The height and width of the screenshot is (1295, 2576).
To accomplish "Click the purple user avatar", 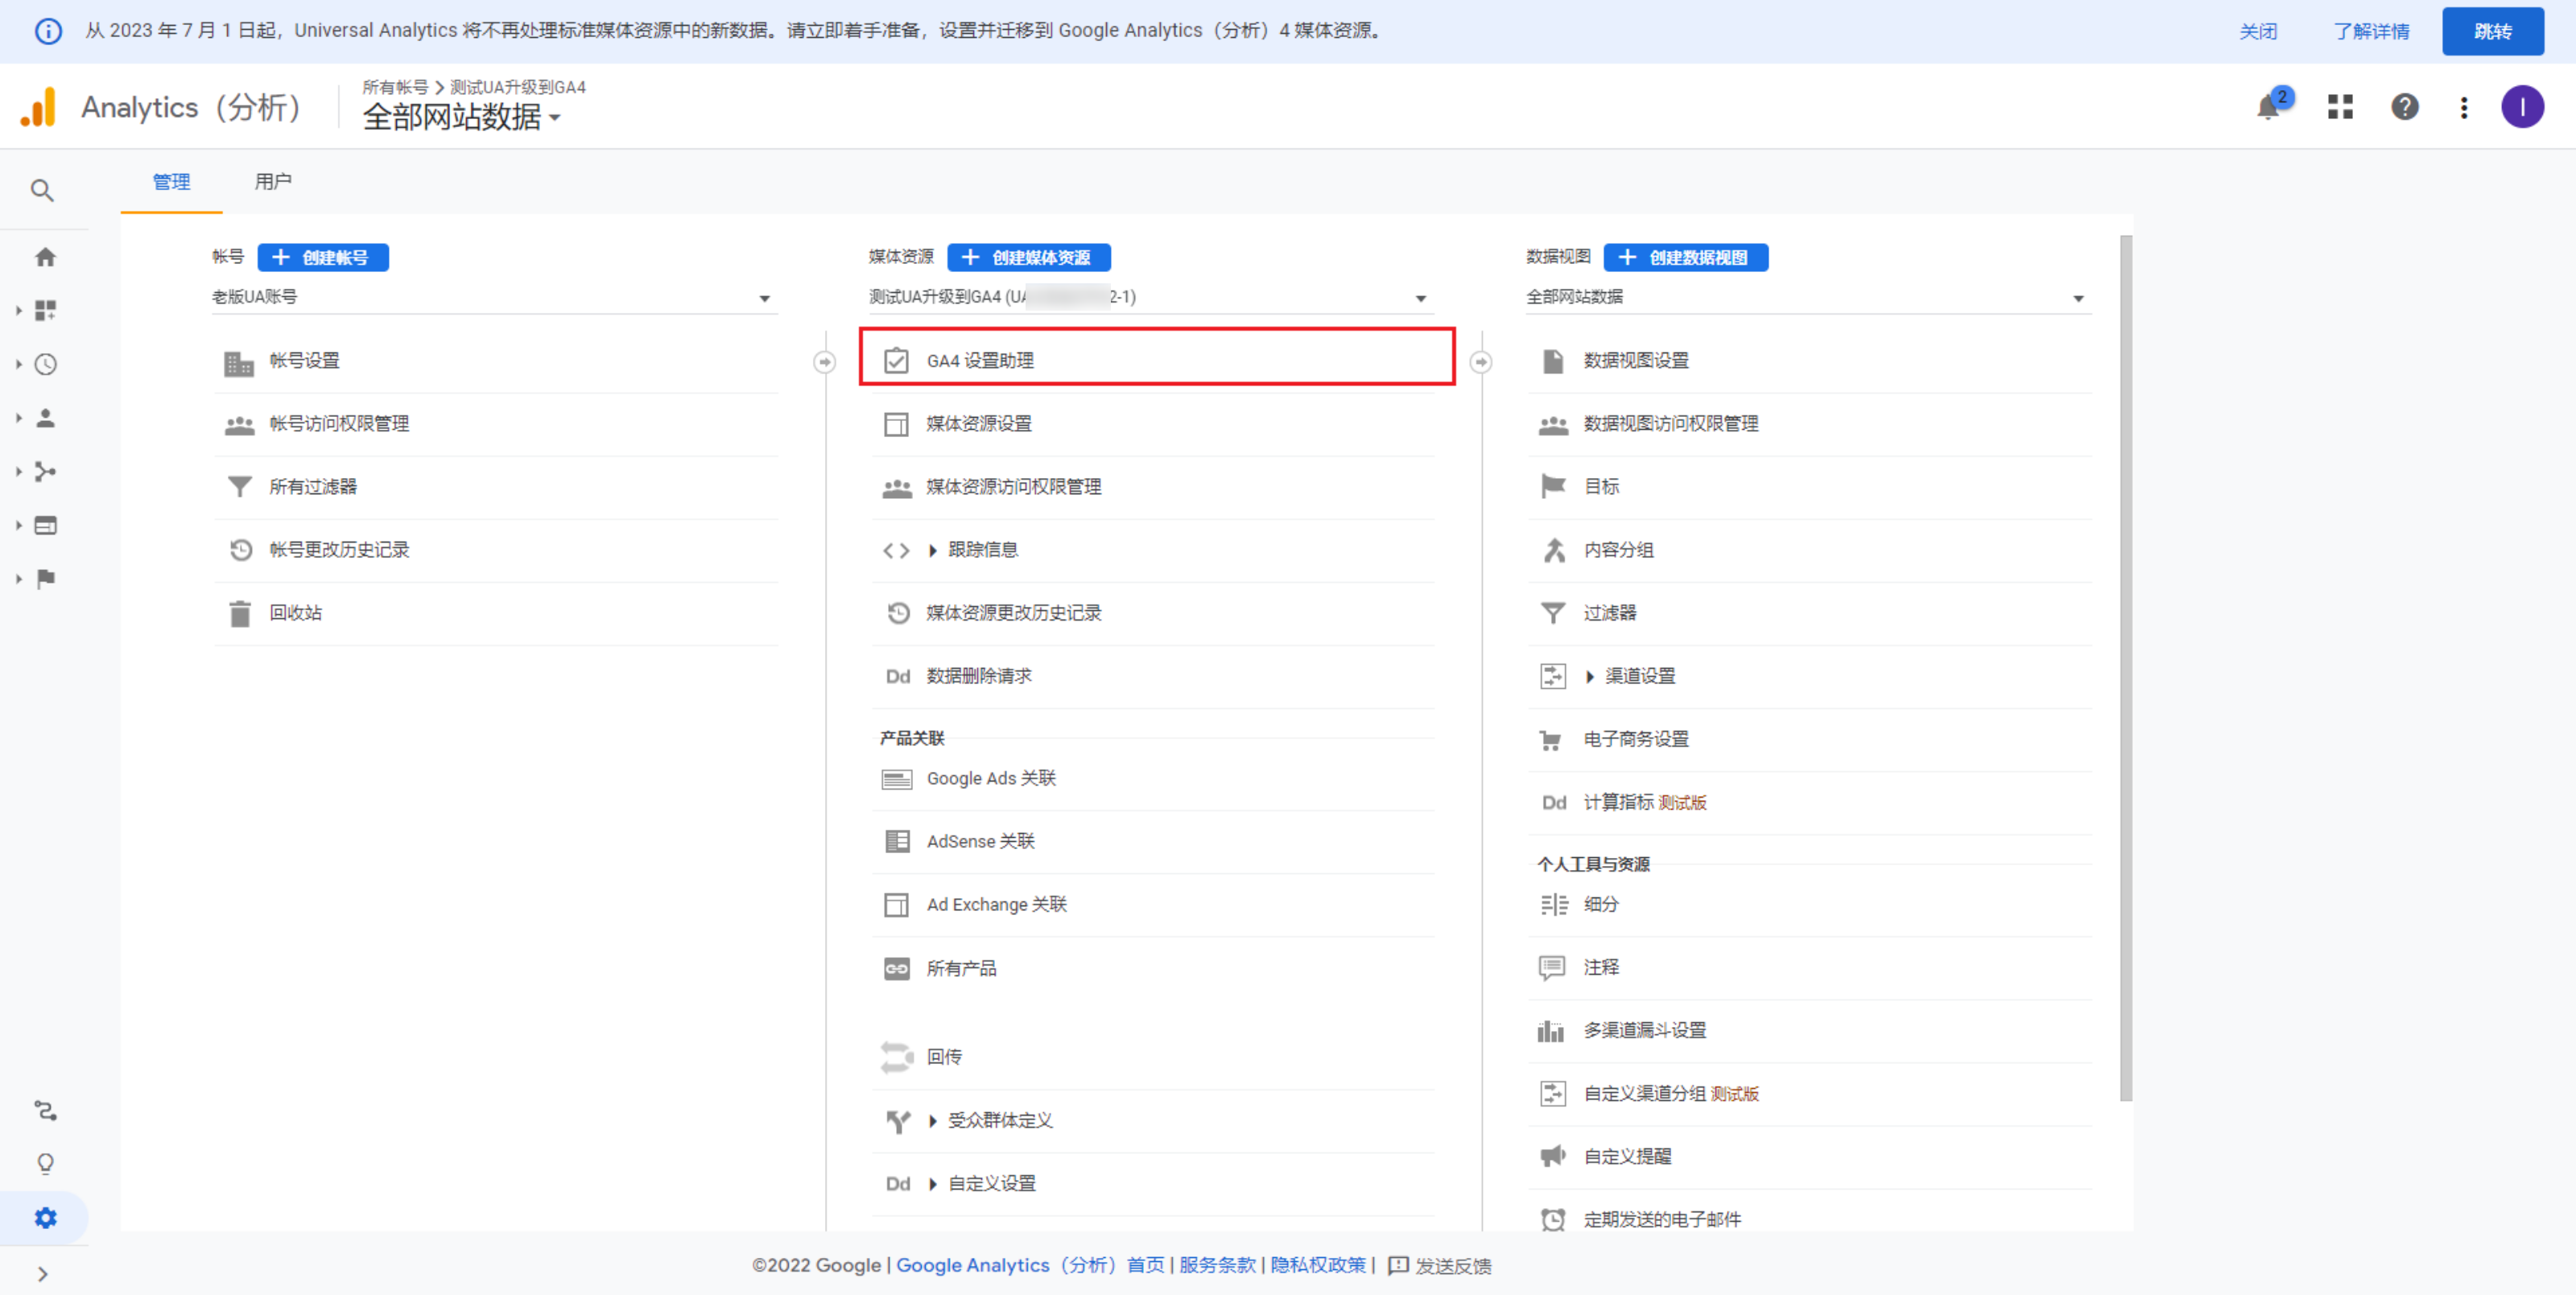I will tap(2521, 107).
